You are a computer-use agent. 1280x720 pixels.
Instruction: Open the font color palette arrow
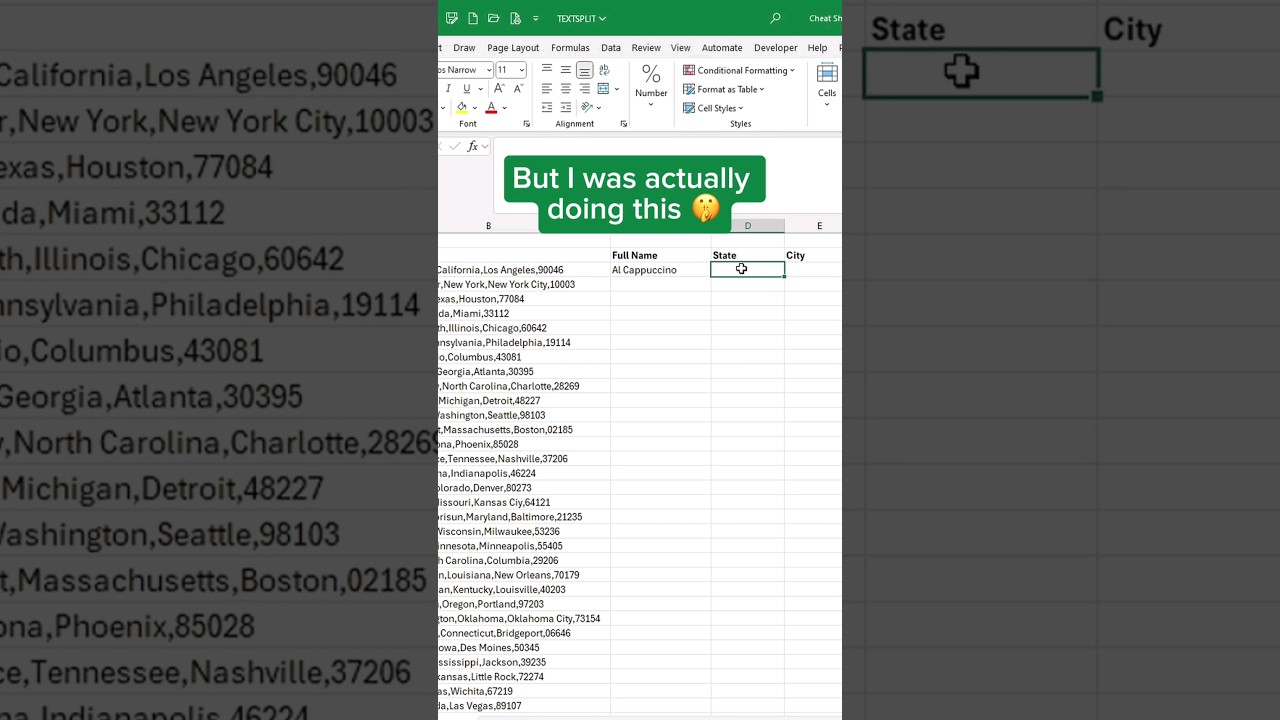504,108
